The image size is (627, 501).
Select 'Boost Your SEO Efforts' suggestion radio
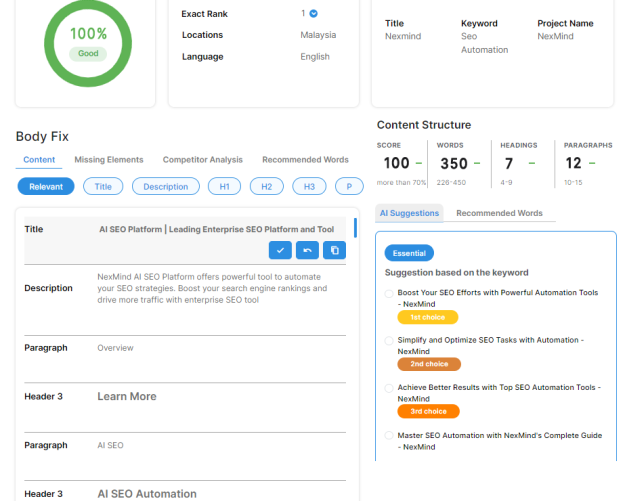coord(389,293)
